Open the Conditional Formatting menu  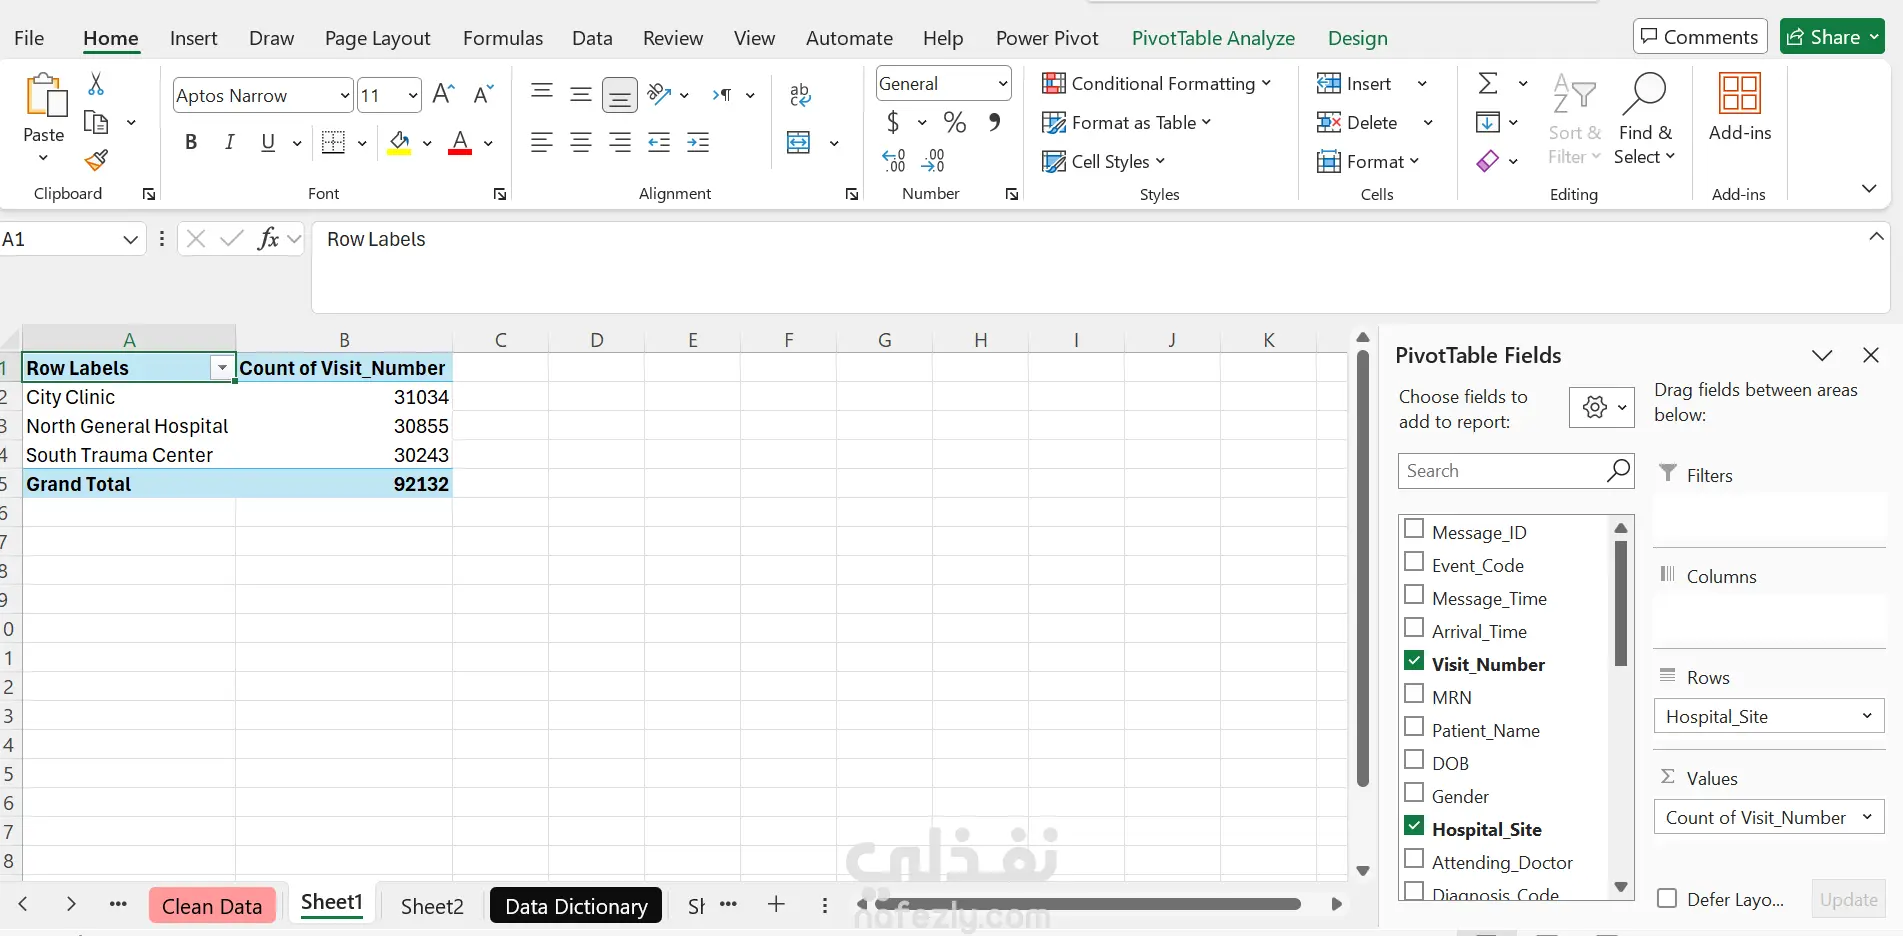click(x=1156, y=84)
